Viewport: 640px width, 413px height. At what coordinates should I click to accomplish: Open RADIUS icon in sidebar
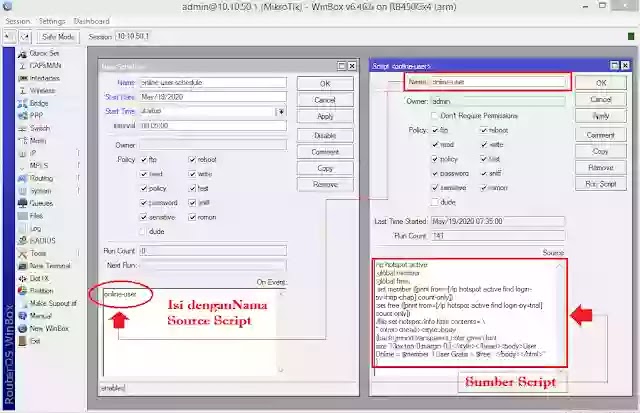click(22, 241)
